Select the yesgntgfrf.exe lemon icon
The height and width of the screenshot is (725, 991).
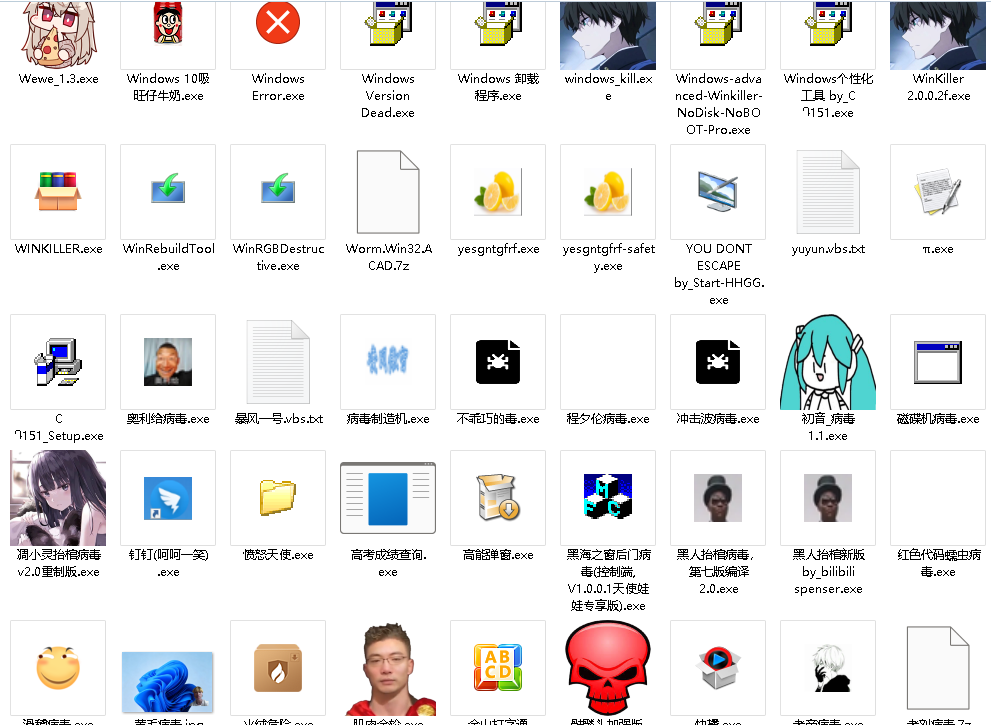[x=497, y=192]
